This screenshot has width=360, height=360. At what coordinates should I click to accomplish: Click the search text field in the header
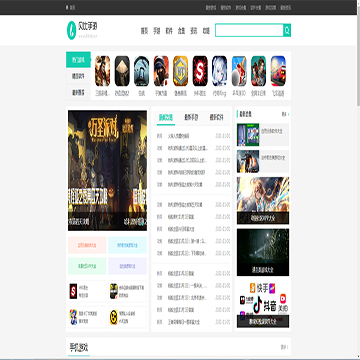click(x=249, y=30)
